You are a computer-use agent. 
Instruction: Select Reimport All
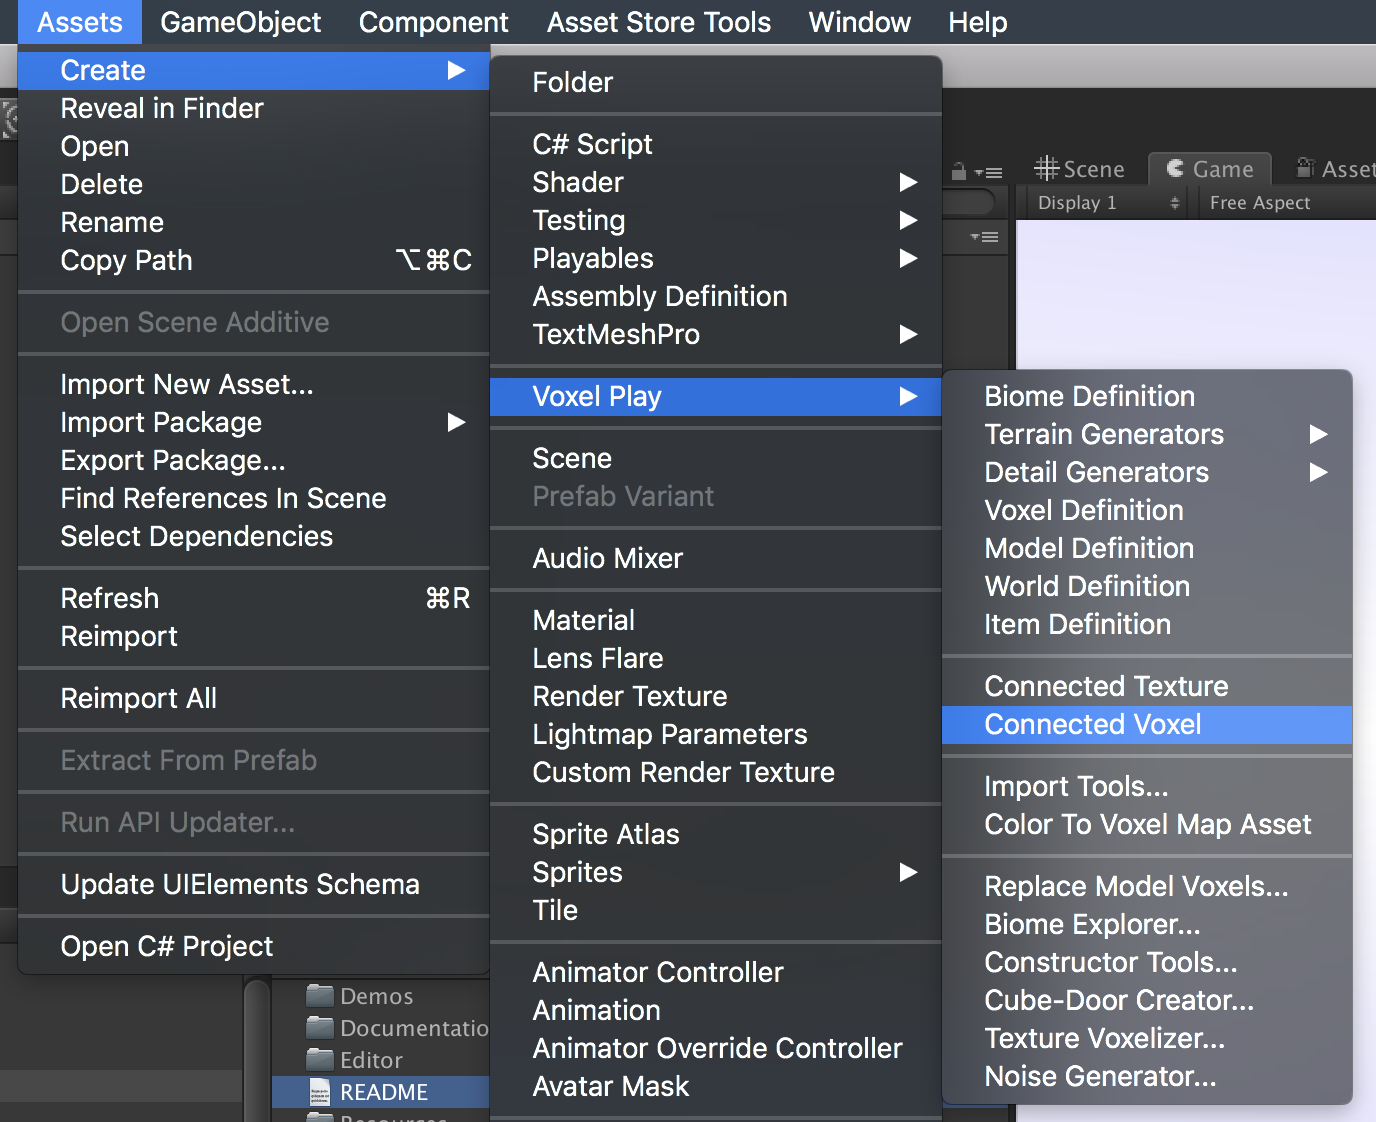point(254,698)
